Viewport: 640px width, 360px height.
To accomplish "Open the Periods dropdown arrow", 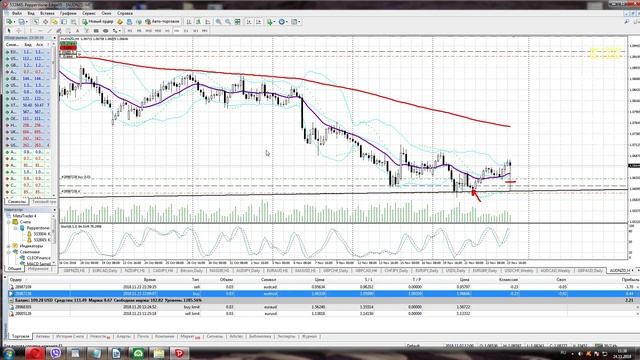I will [x=287, y=22].
